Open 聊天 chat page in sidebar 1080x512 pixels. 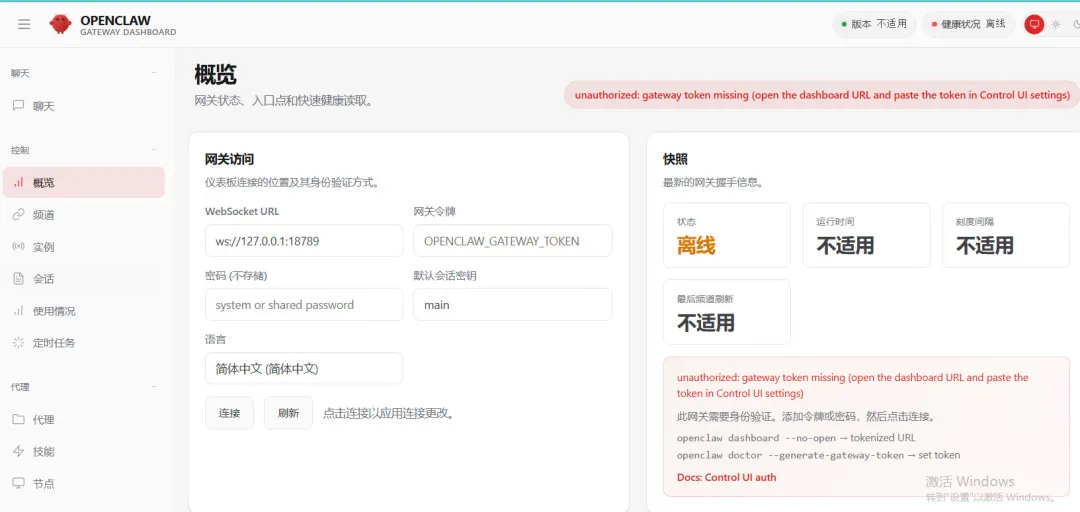[83, 106]
